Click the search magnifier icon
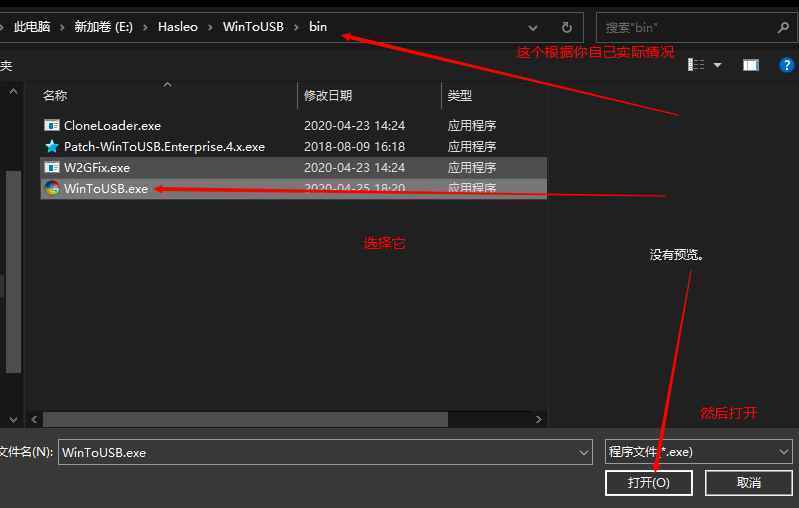This screenshot has width=799, height=508. pos(783,28)
